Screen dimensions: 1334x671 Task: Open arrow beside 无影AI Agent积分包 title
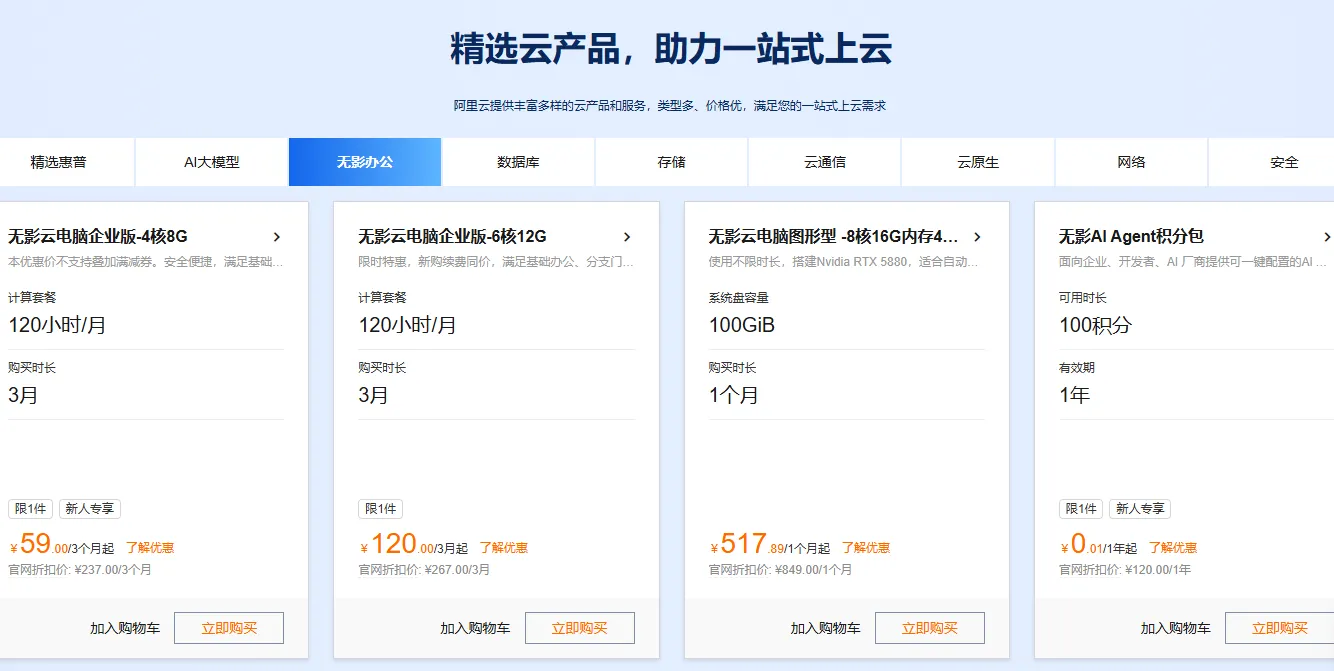point(1327,237)
